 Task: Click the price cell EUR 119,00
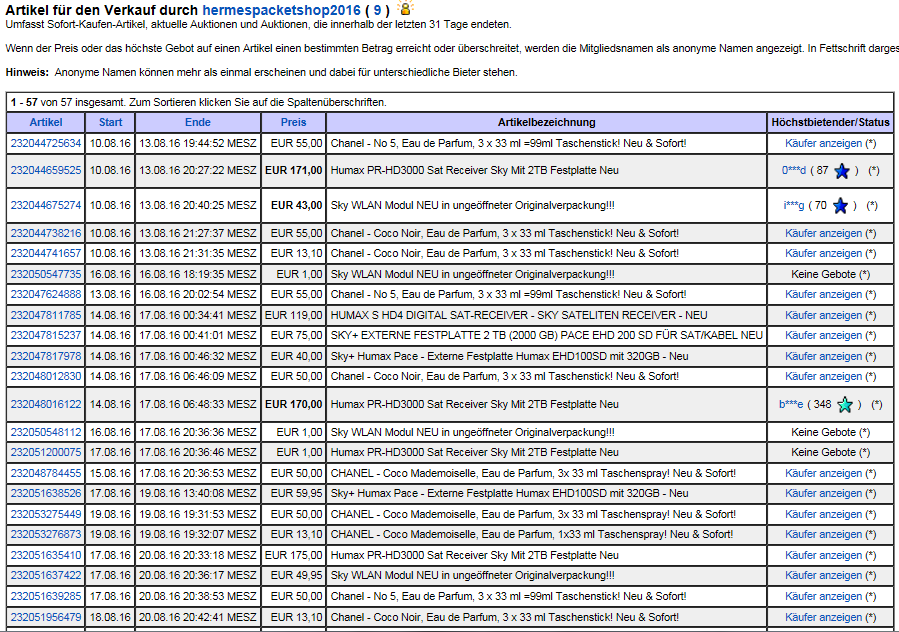tap(294, 315)
